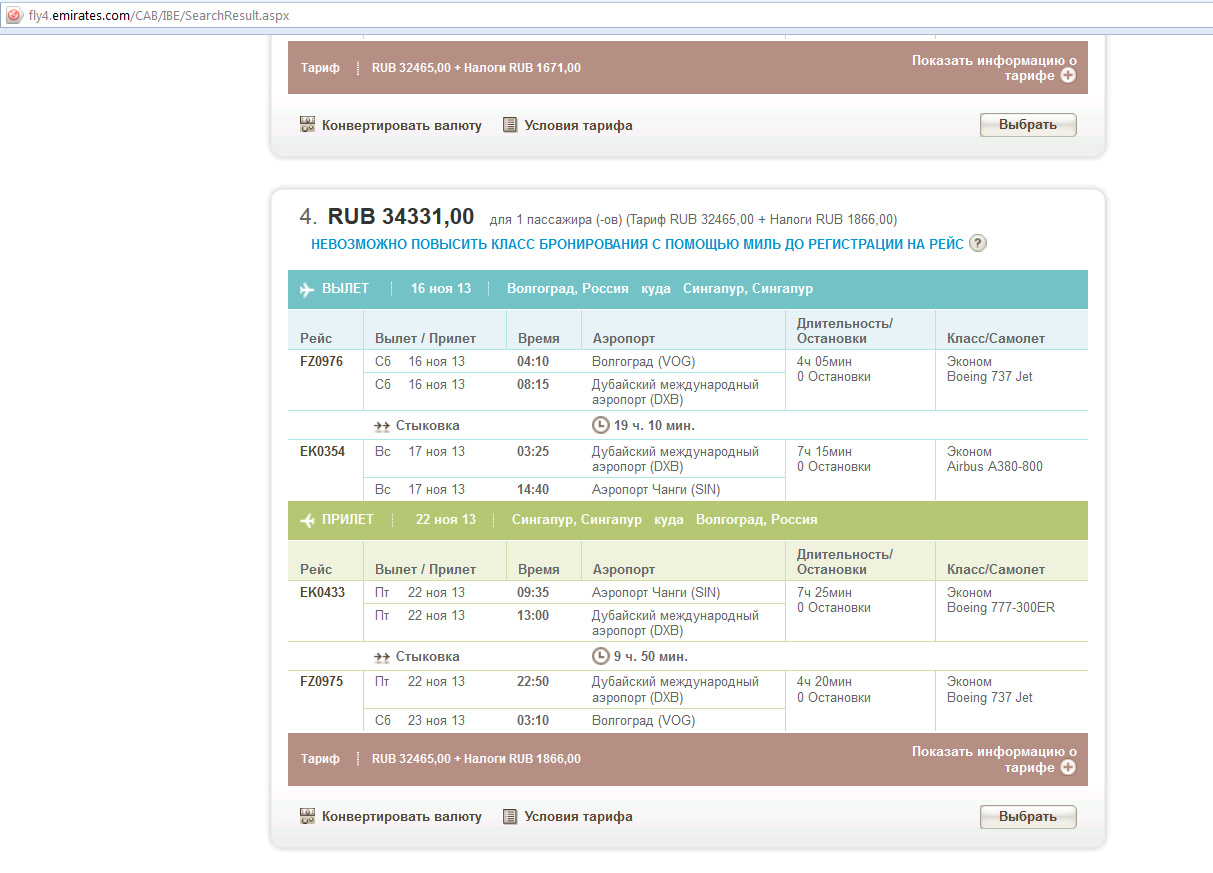The height and width of the screenshot is (873, 1213).
Task: Click lower currency converter calculator icon
Action: pos(308,816)
